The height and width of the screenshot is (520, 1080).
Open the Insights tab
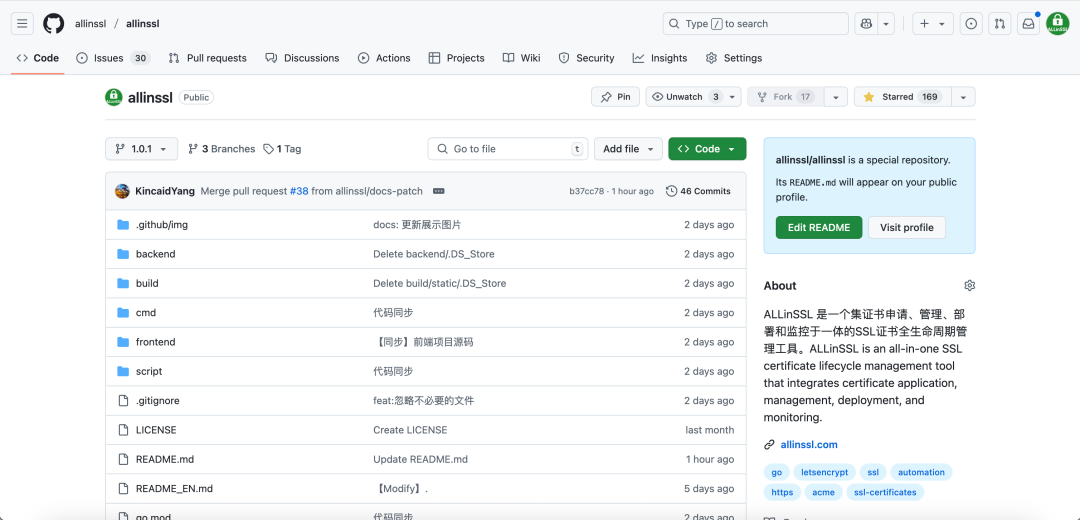[660, 58]
